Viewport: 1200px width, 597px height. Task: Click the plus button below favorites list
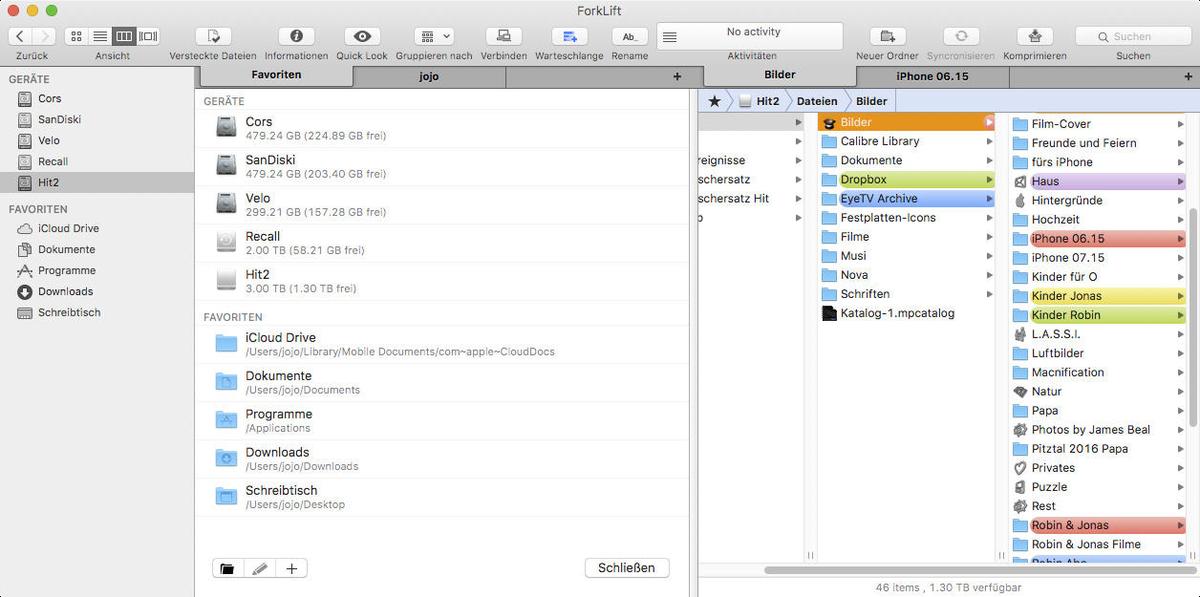(292, 568)
